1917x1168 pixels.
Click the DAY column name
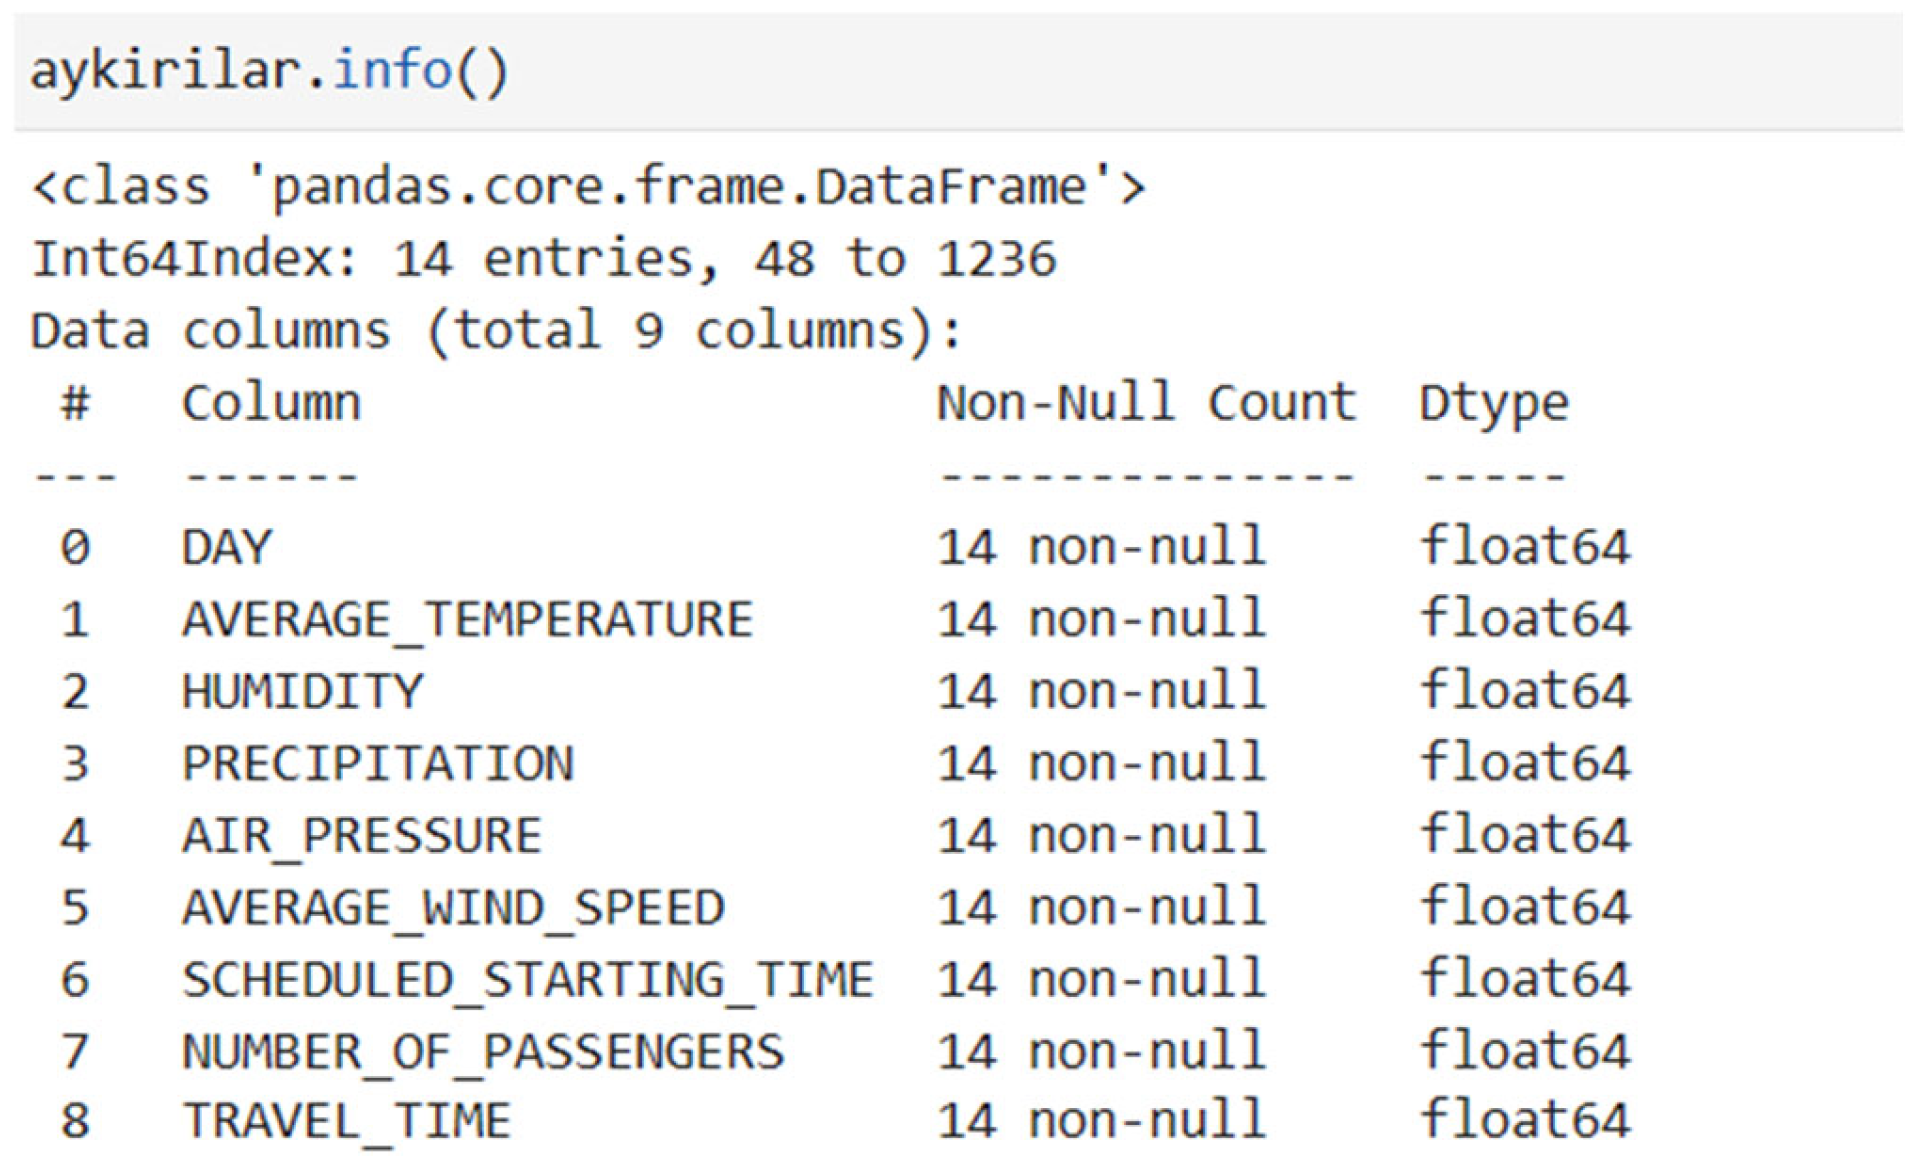(227, 547)
